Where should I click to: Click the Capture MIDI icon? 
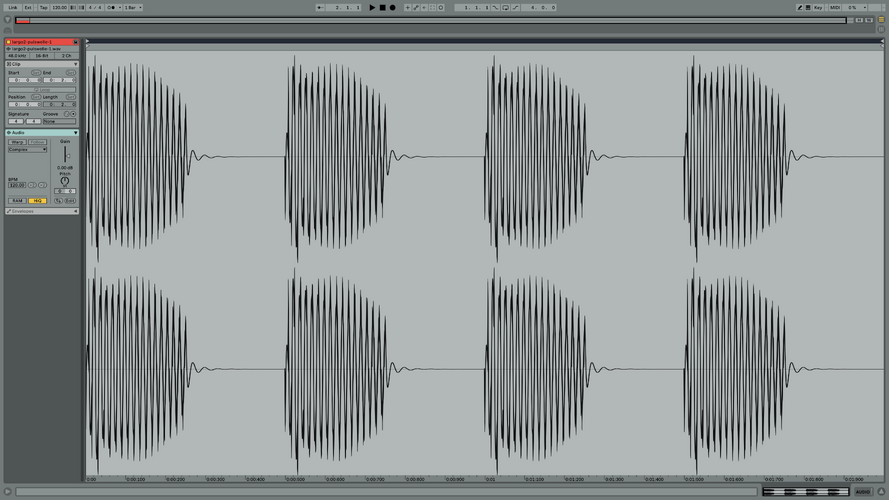point(433,7)
